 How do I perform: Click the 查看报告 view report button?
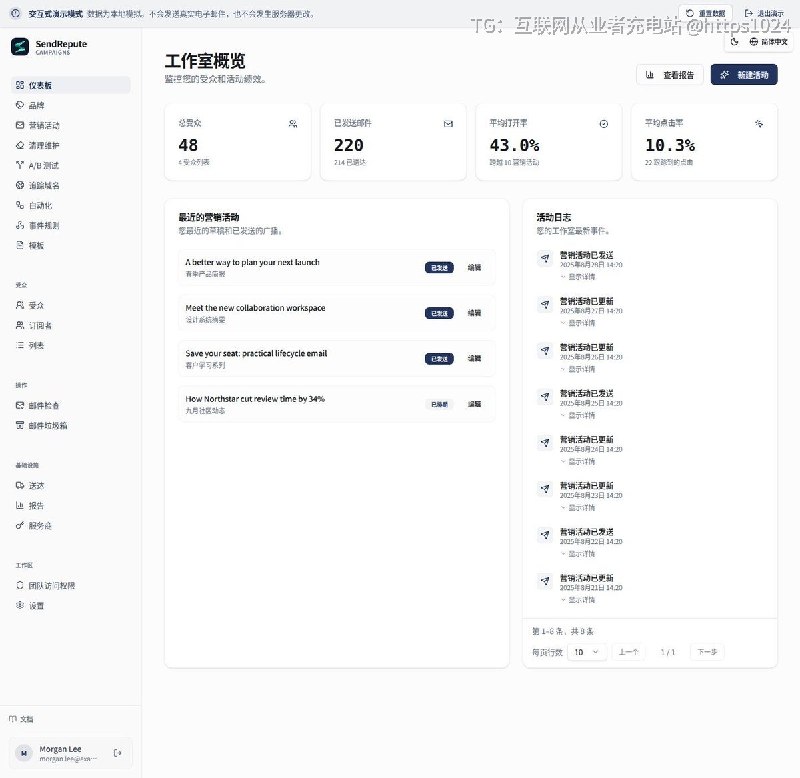(669, 75)
